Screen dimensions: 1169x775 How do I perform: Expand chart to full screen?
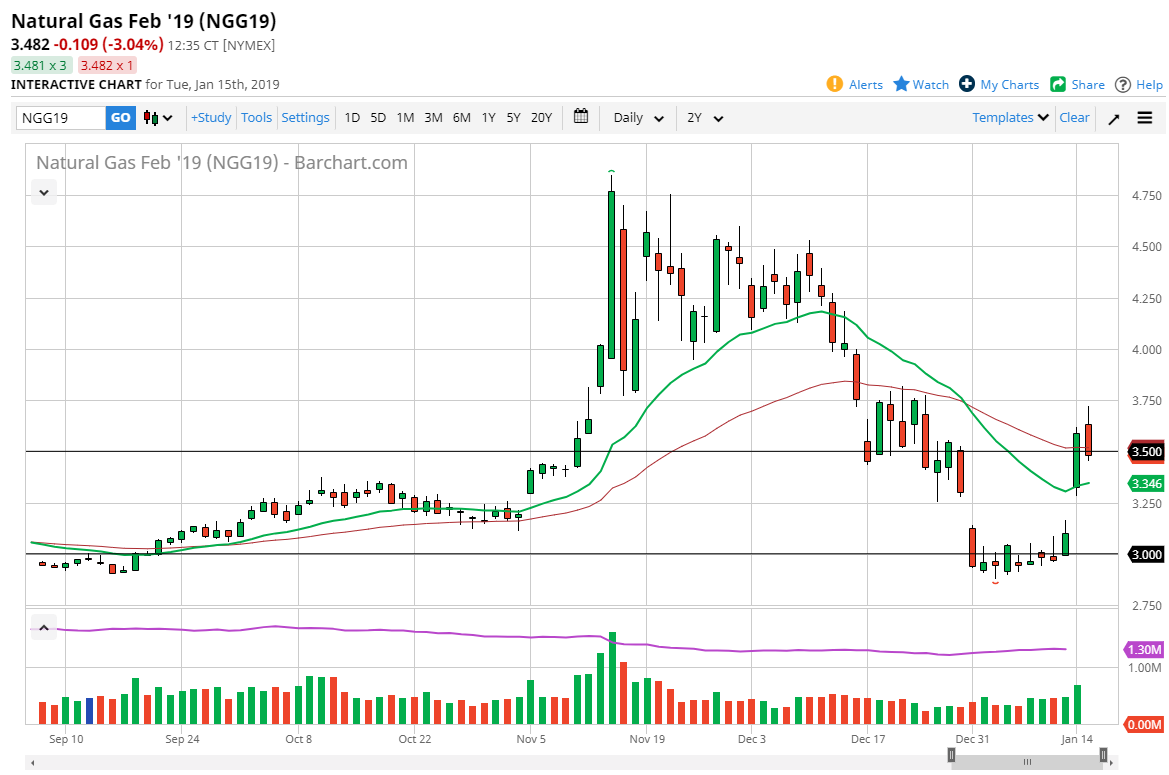pyautogui.click(x=1114, y=118)
